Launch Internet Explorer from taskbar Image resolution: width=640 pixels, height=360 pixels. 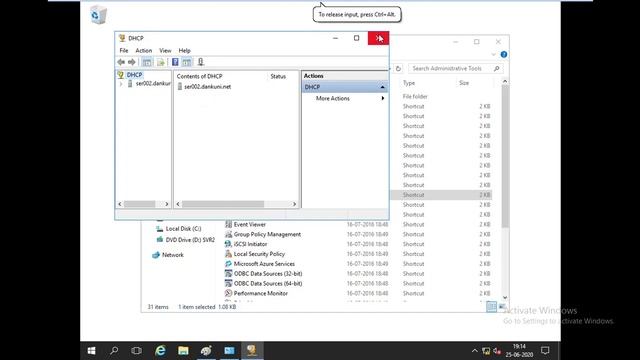[x=160, y=351]
